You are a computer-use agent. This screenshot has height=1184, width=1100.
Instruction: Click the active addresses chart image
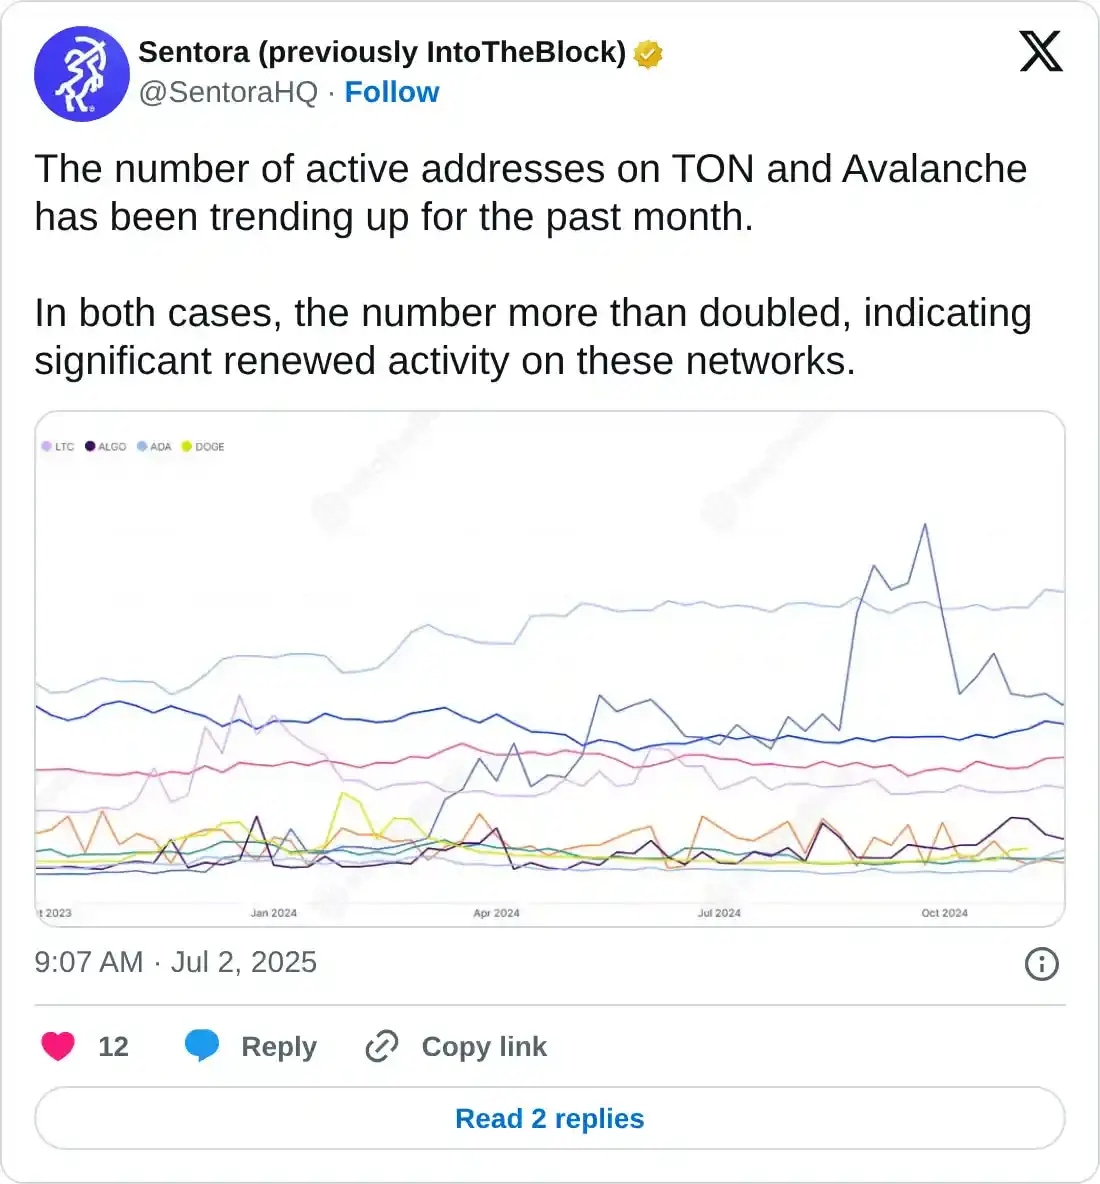550,670
